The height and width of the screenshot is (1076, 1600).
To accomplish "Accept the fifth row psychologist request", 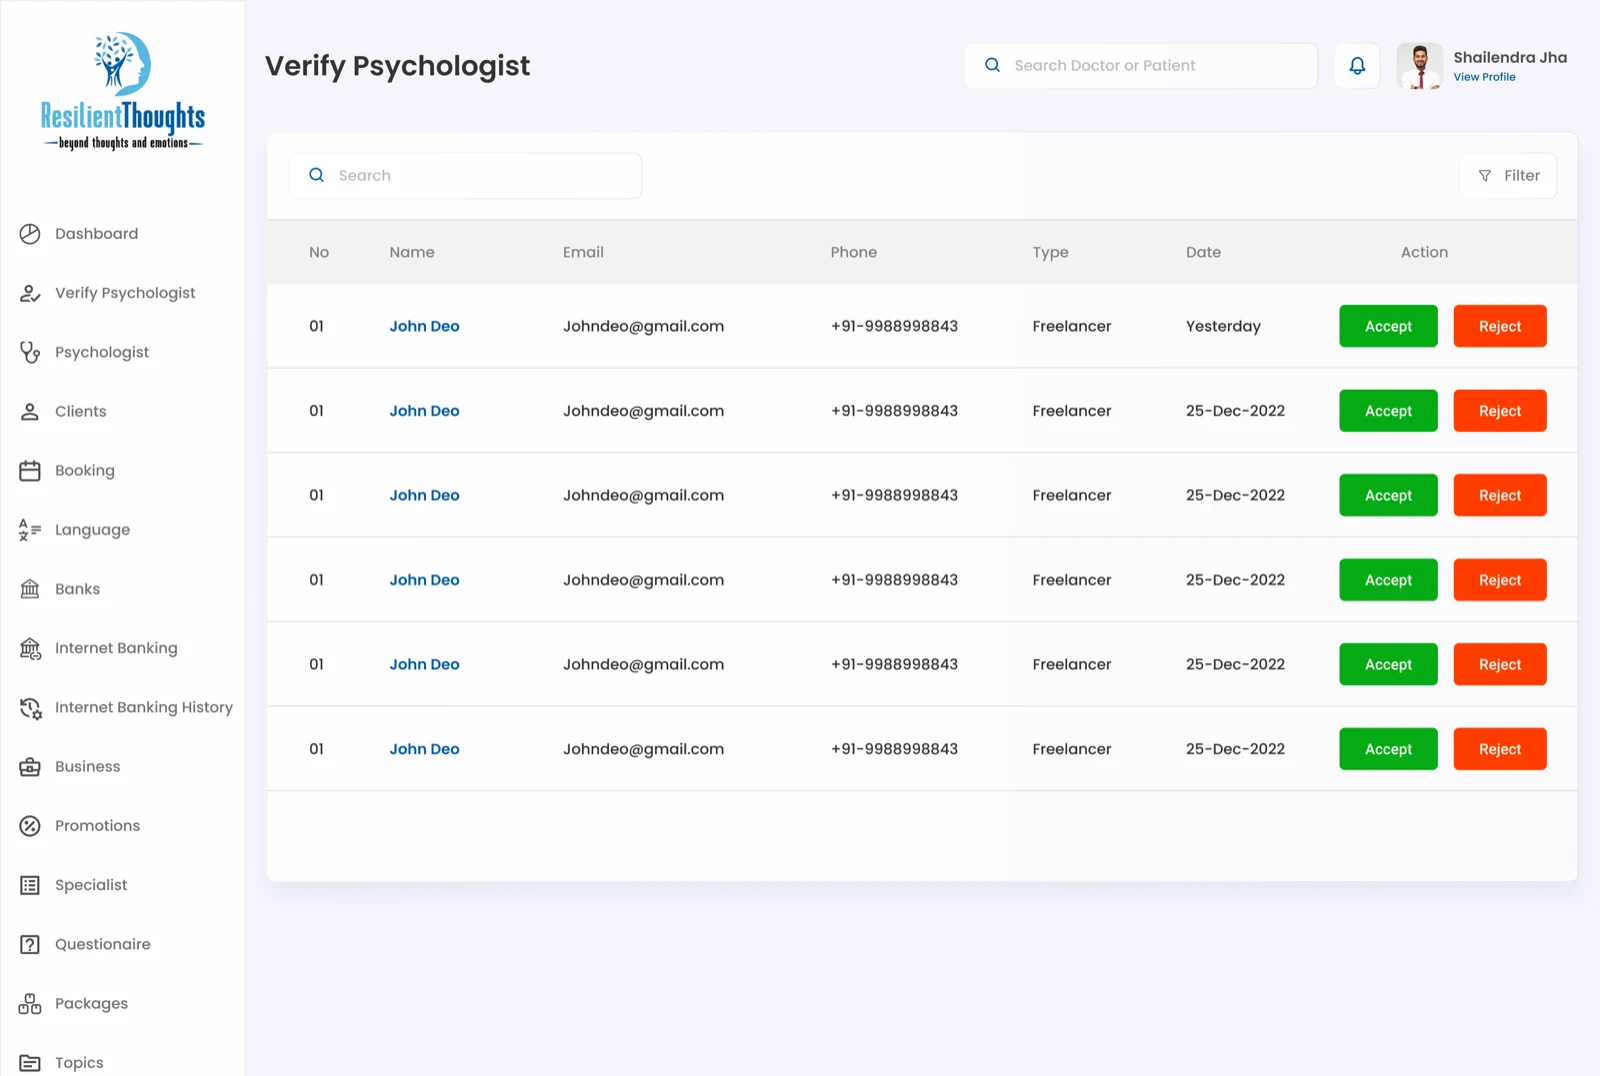I will pyautogui.click(x=1388, y=664).
